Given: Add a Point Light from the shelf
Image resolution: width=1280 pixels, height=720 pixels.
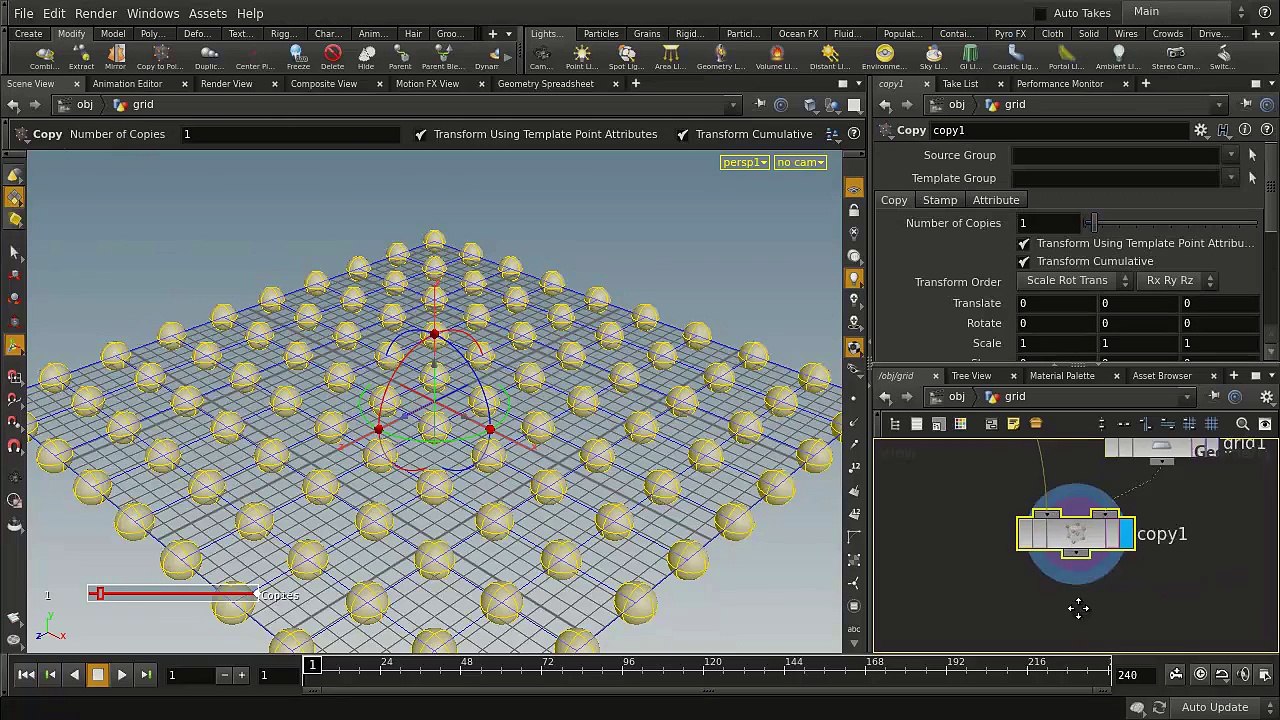Looking at the screenshot, I should [x=581, y=57].
